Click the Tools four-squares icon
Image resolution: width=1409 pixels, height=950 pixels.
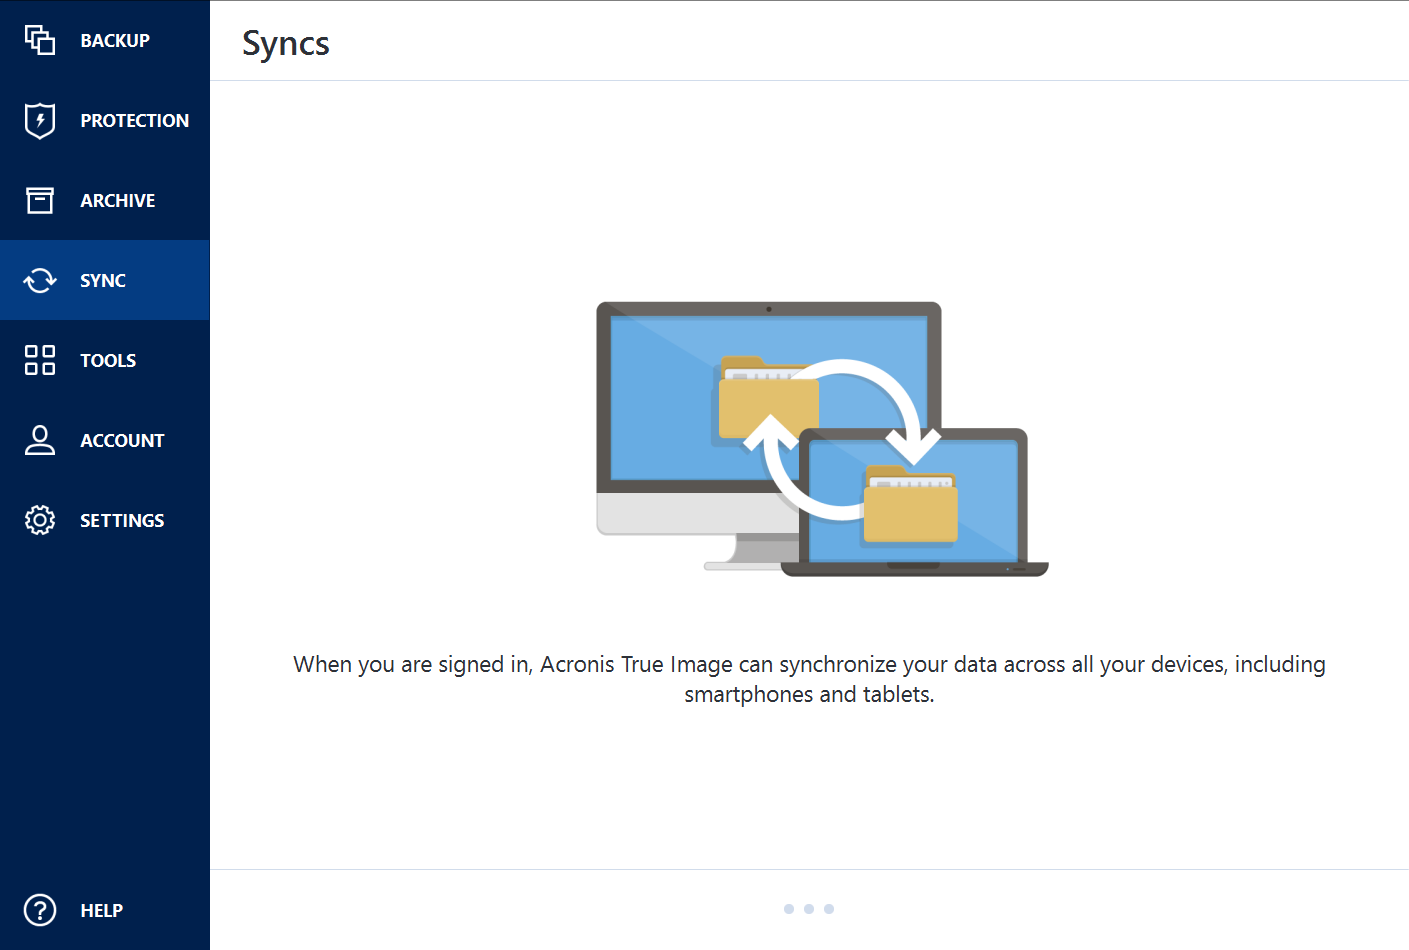point(40,360)
